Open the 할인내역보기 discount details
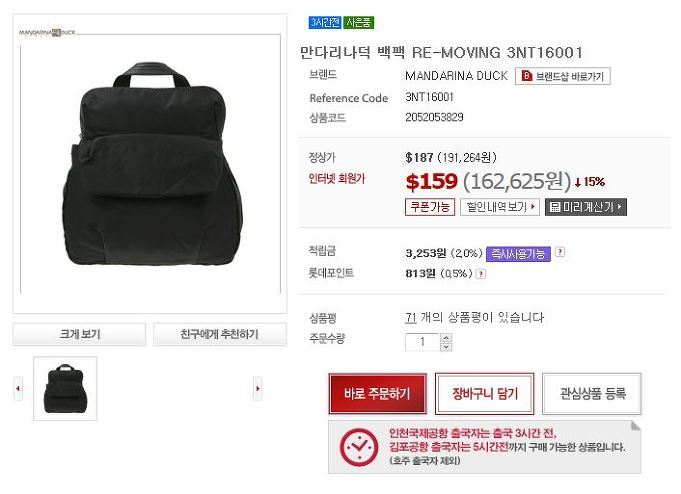This screenshot has width=681, height=494. [500, 207]
